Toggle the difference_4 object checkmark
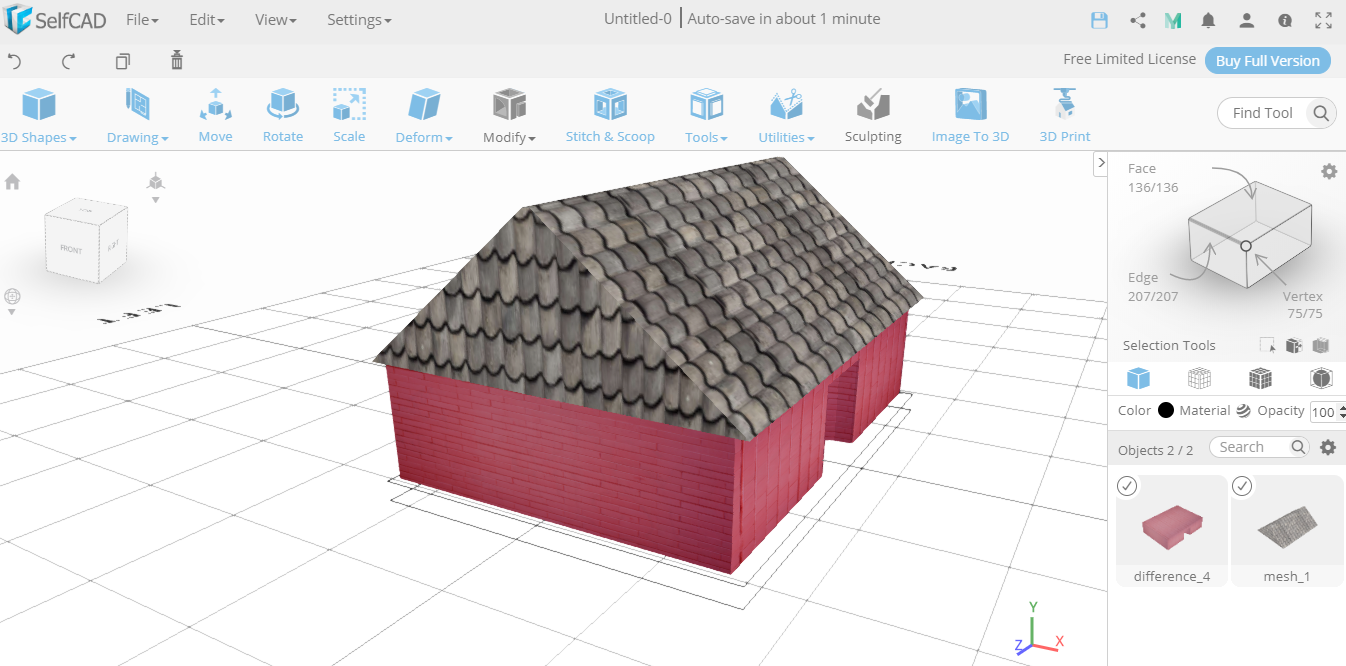 (1127, 486)
